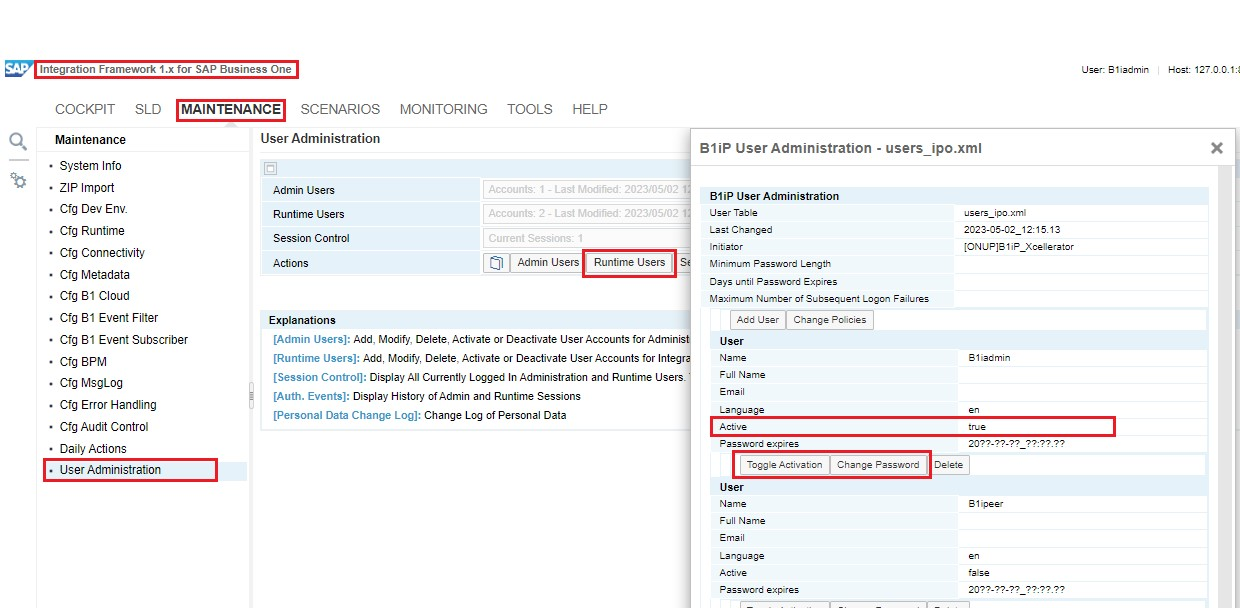Switch to the MONITORING menu

[443, 109]
